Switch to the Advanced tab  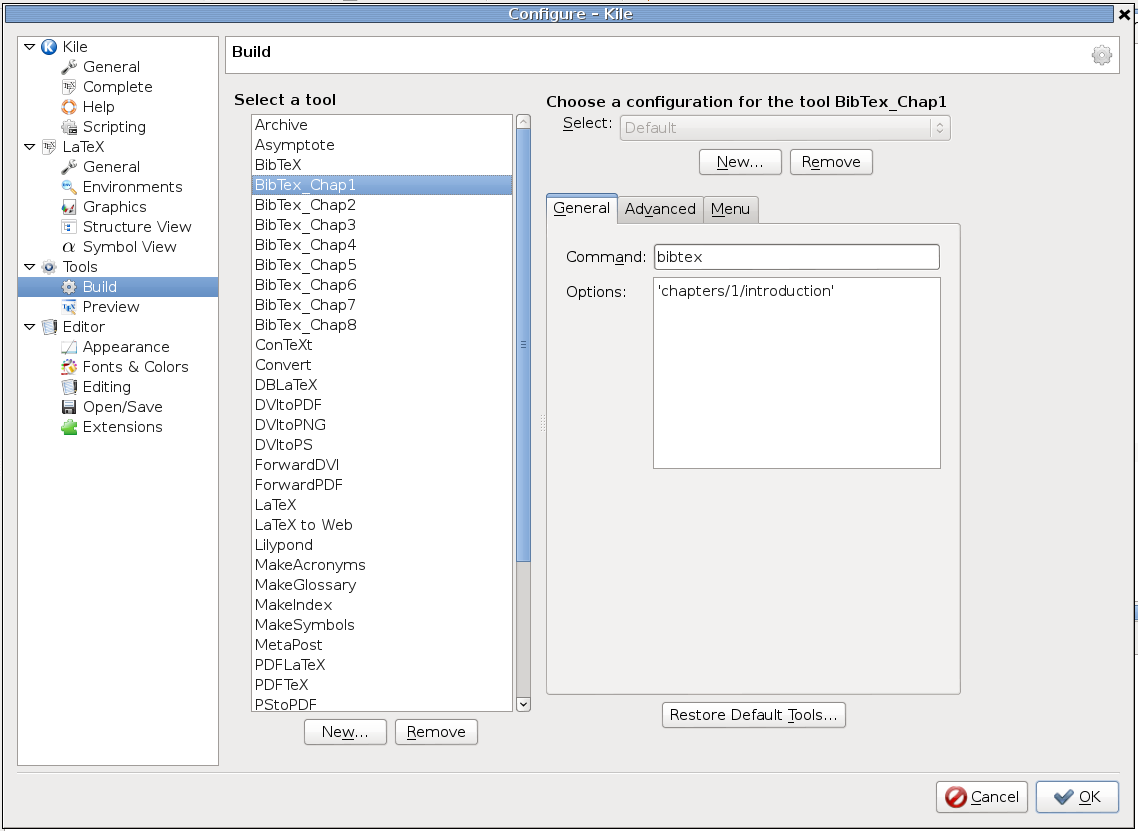click(x=660, y=209)
